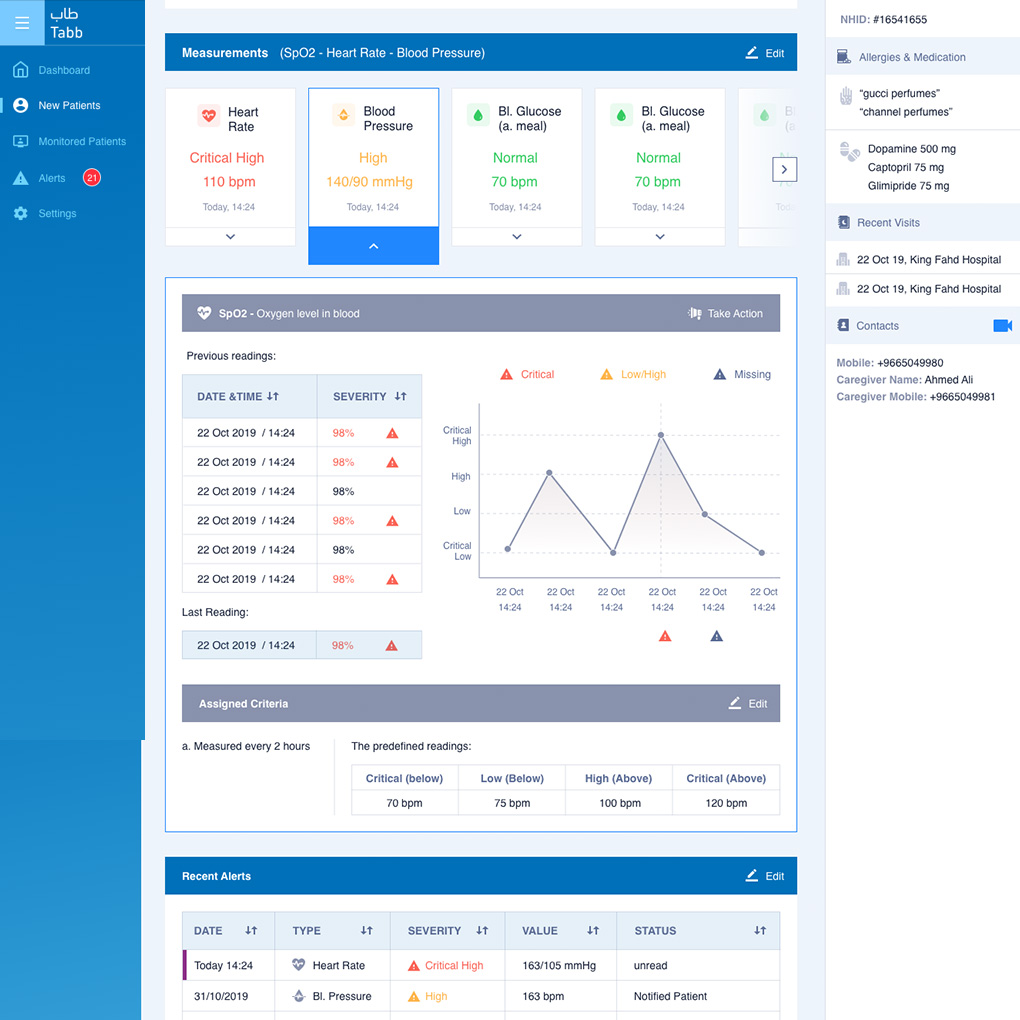Click the red alerts badge showing 21
1020x1020 pixels.
(92, 178)
